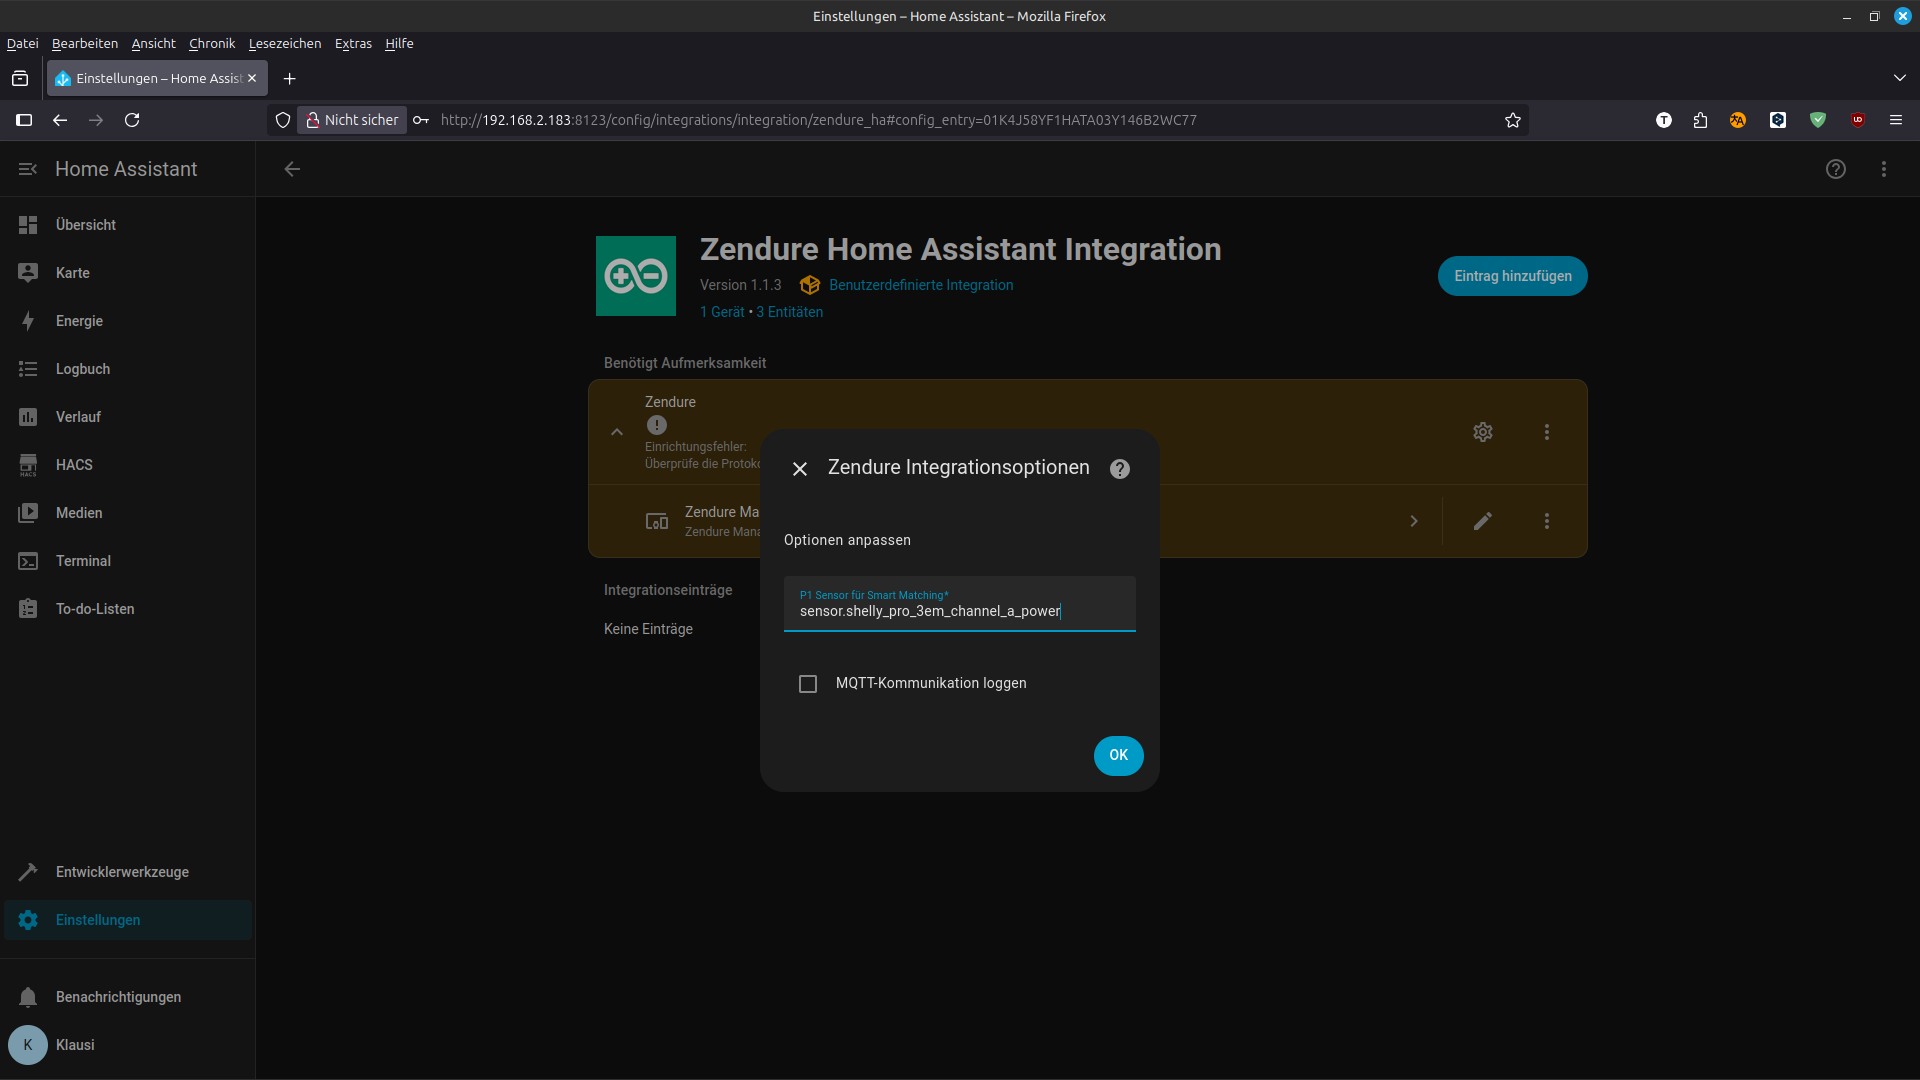This screenshot has width=1920, height=1080.
Task: Click Eintrag hinzufügen button
Action: [1512, 276]
